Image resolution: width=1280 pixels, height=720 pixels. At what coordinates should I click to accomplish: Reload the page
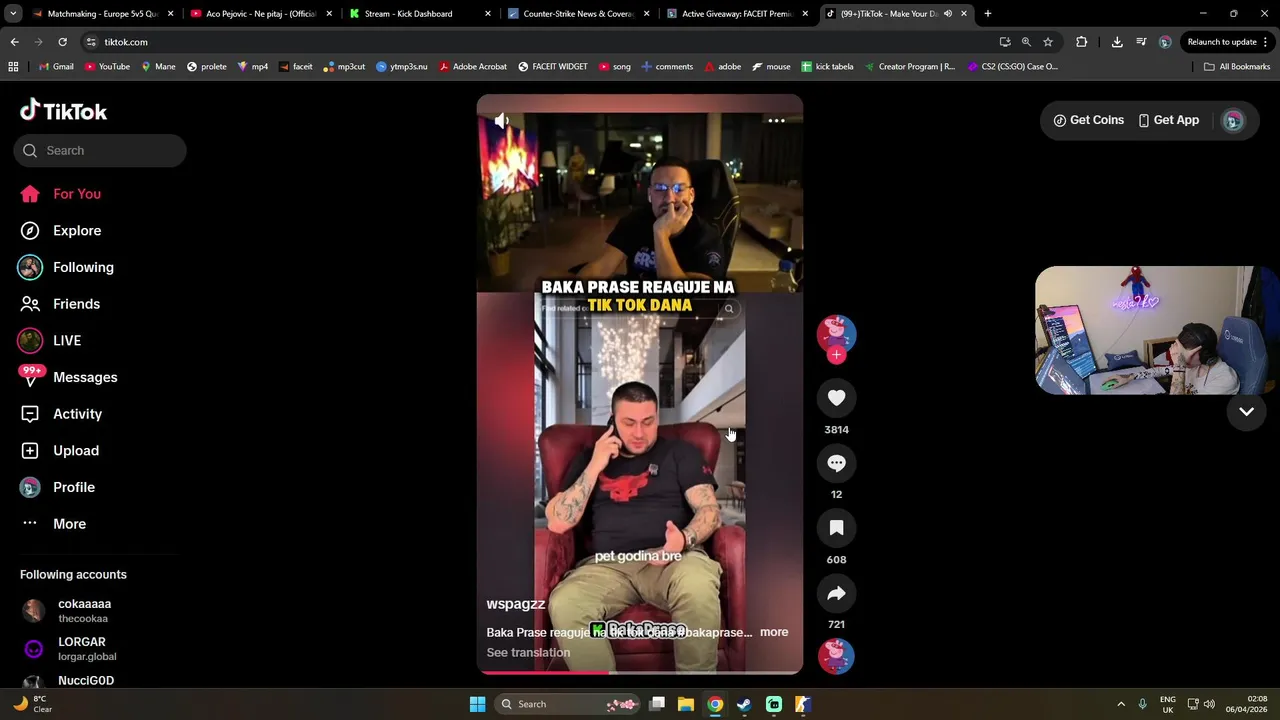[62, 42]
